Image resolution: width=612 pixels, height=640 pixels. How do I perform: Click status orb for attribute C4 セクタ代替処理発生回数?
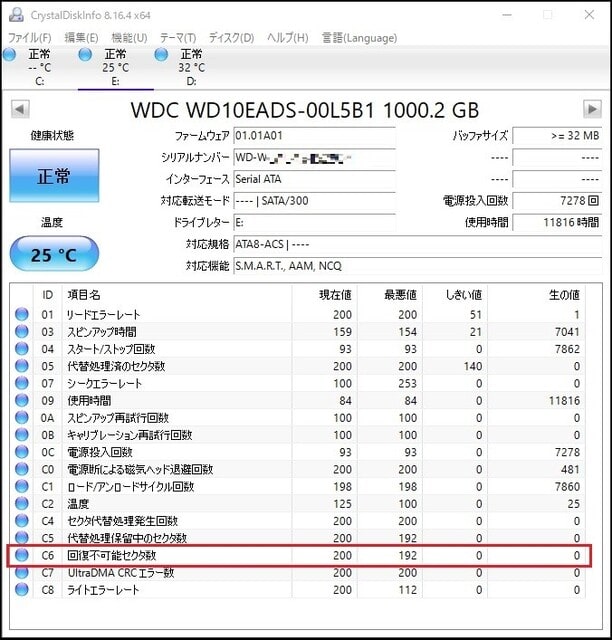click(x=22, y=521)
